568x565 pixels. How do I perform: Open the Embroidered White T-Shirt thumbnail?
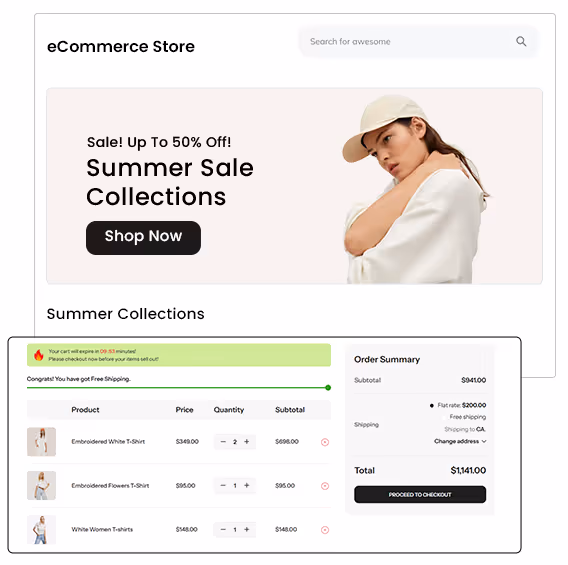tap(41, 441)
